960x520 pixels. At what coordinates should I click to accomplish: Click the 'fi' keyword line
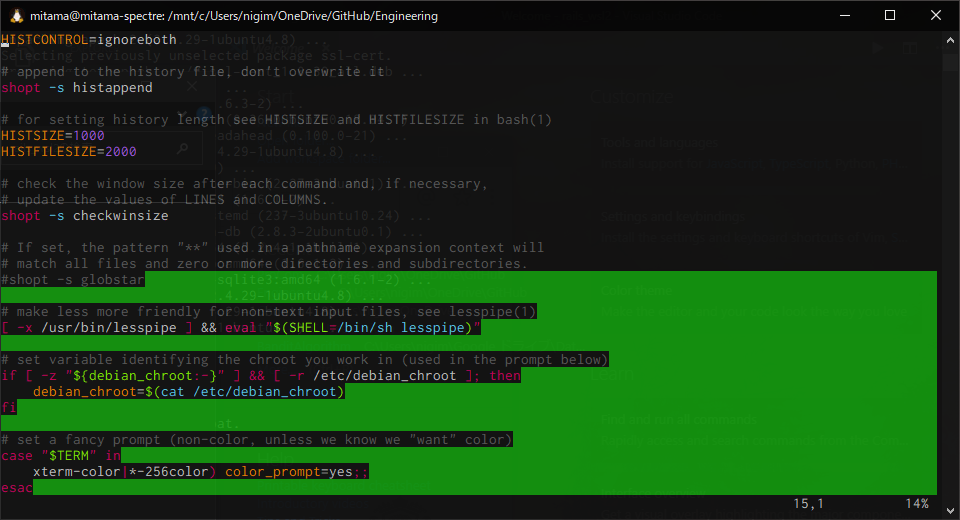click(9, 407)
